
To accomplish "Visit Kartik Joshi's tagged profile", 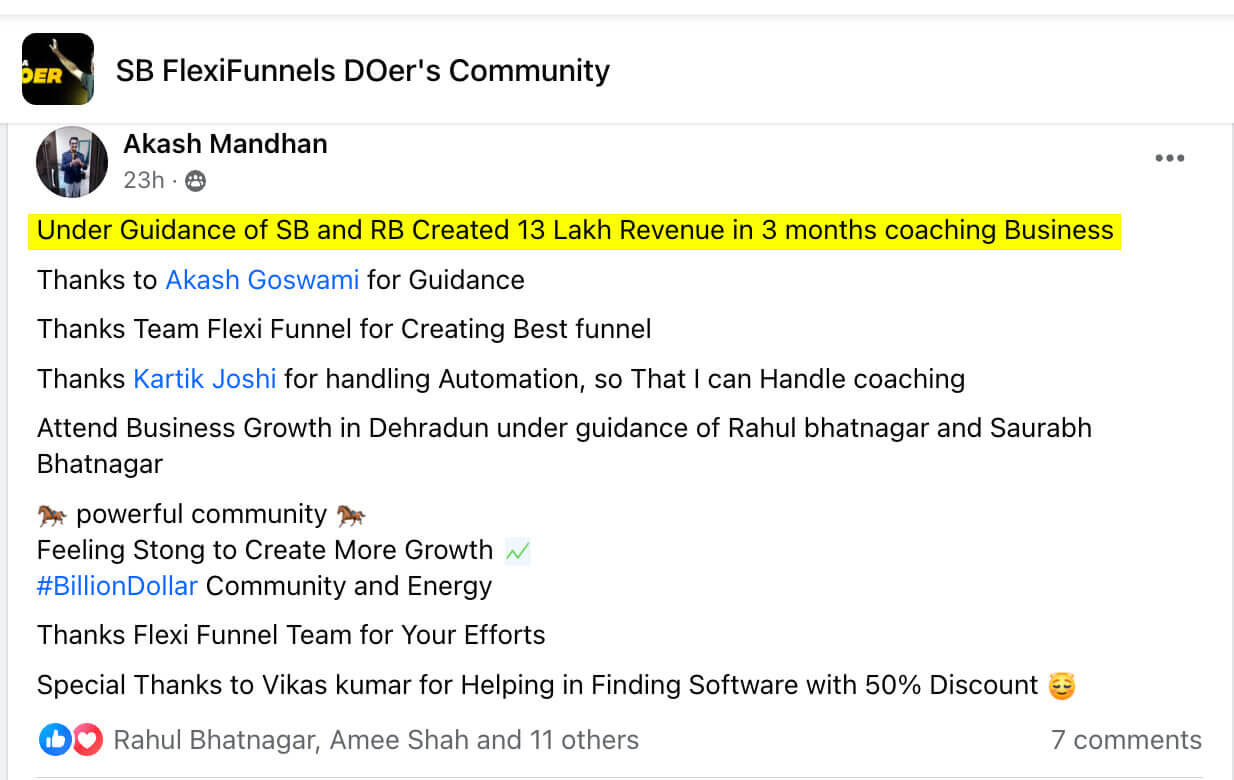I will pyautogui.click(x=204, y=379).
